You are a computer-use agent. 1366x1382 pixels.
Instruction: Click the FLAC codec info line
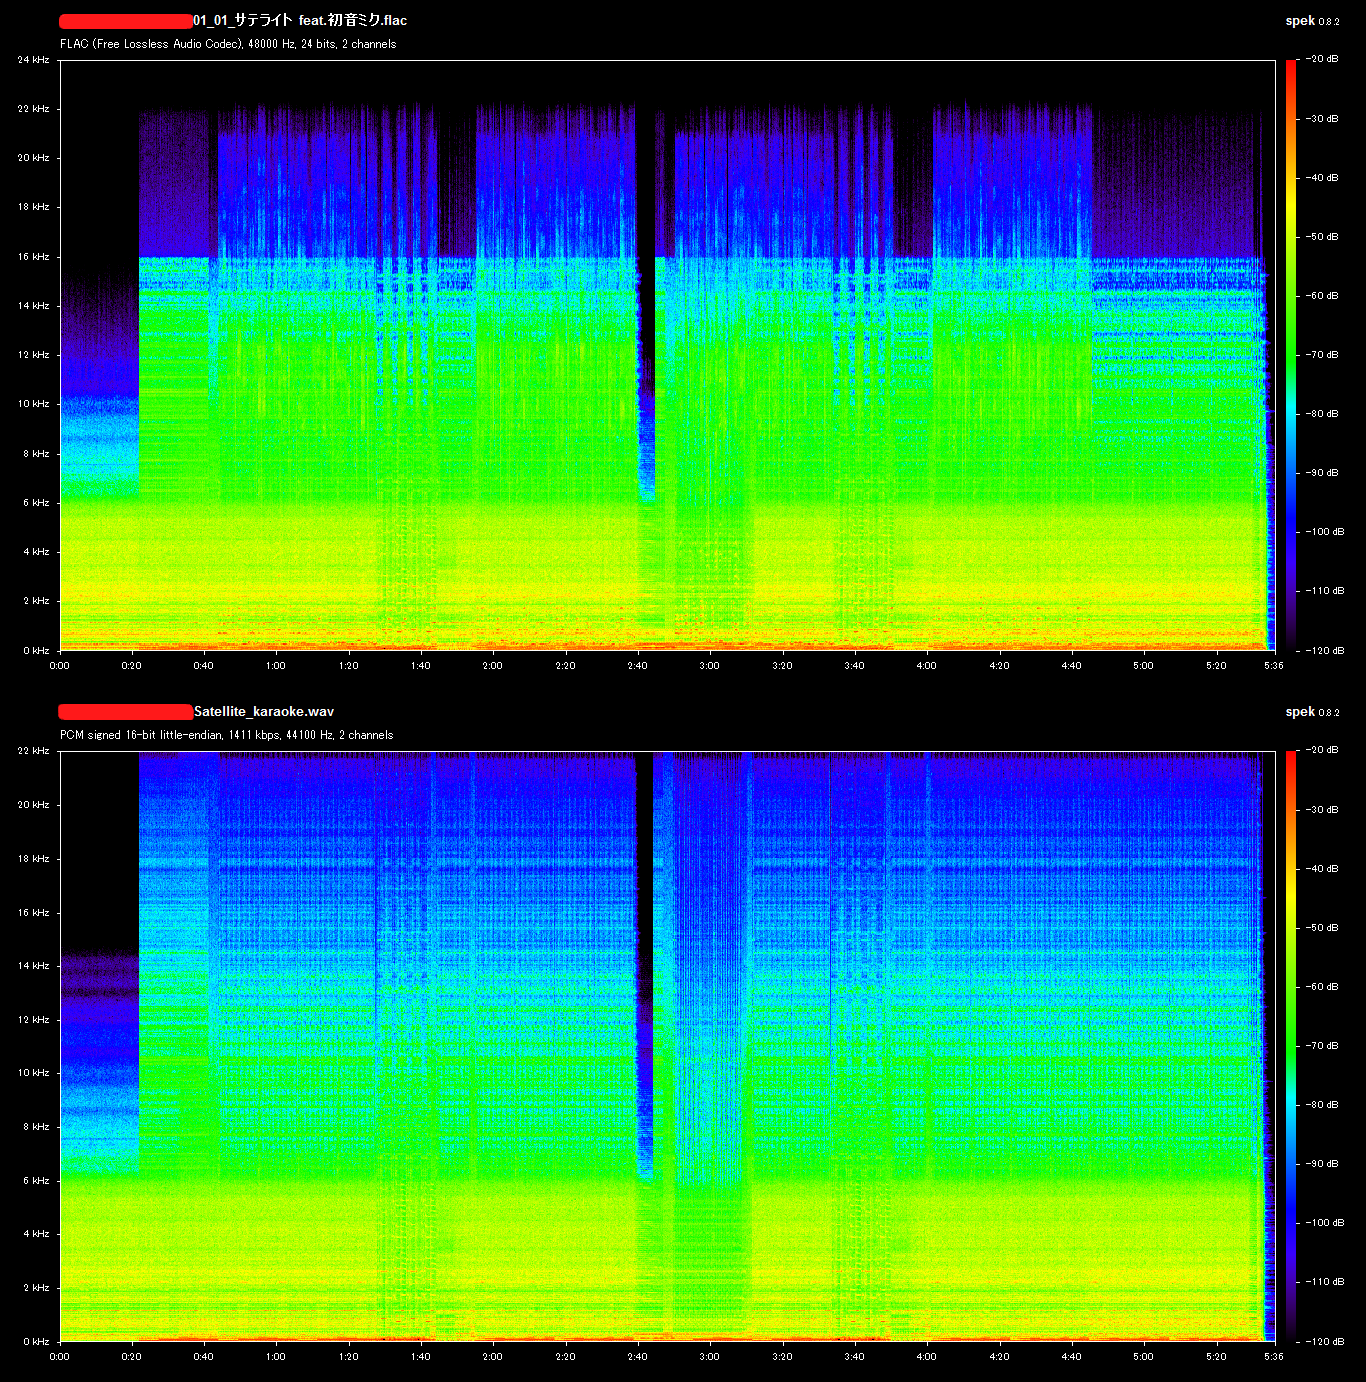pyautogui.click(x=228, y=44)
